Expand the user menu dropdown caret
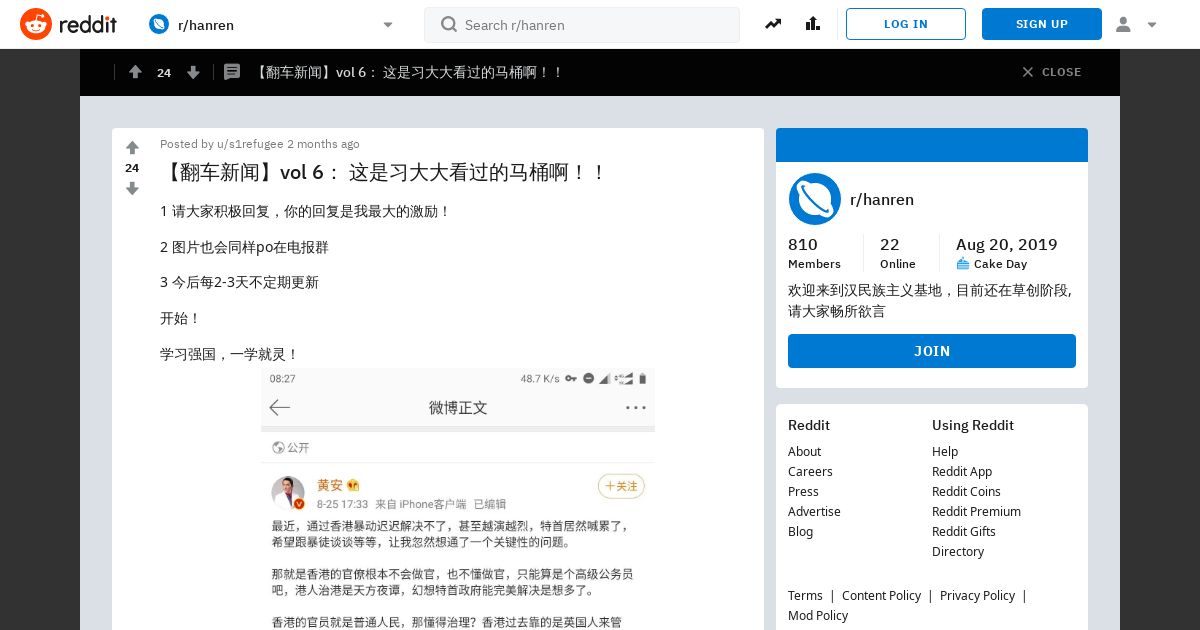This screenshot has width=1200, height=630. click(x=1152, y=25)
